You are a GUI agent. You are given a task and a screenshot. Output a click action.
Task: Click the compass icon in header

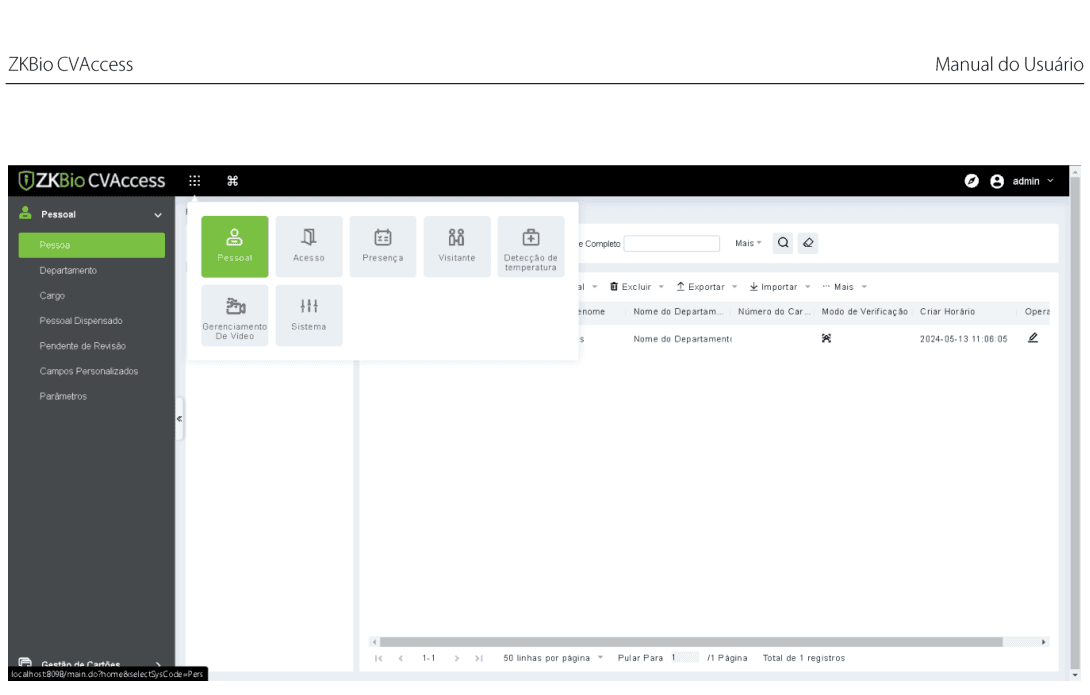pyautogui.click(x=971, y=181)
